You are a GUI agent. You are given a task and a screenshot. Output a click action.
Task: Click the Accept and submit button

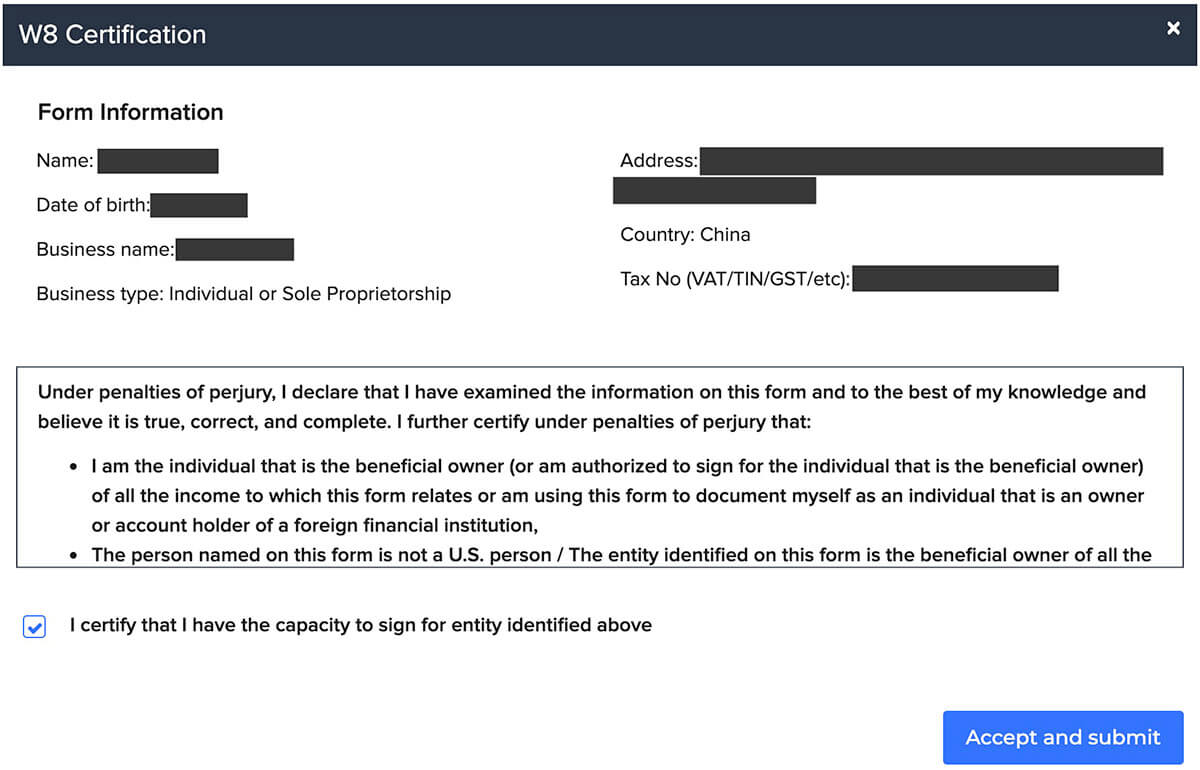1062,738
